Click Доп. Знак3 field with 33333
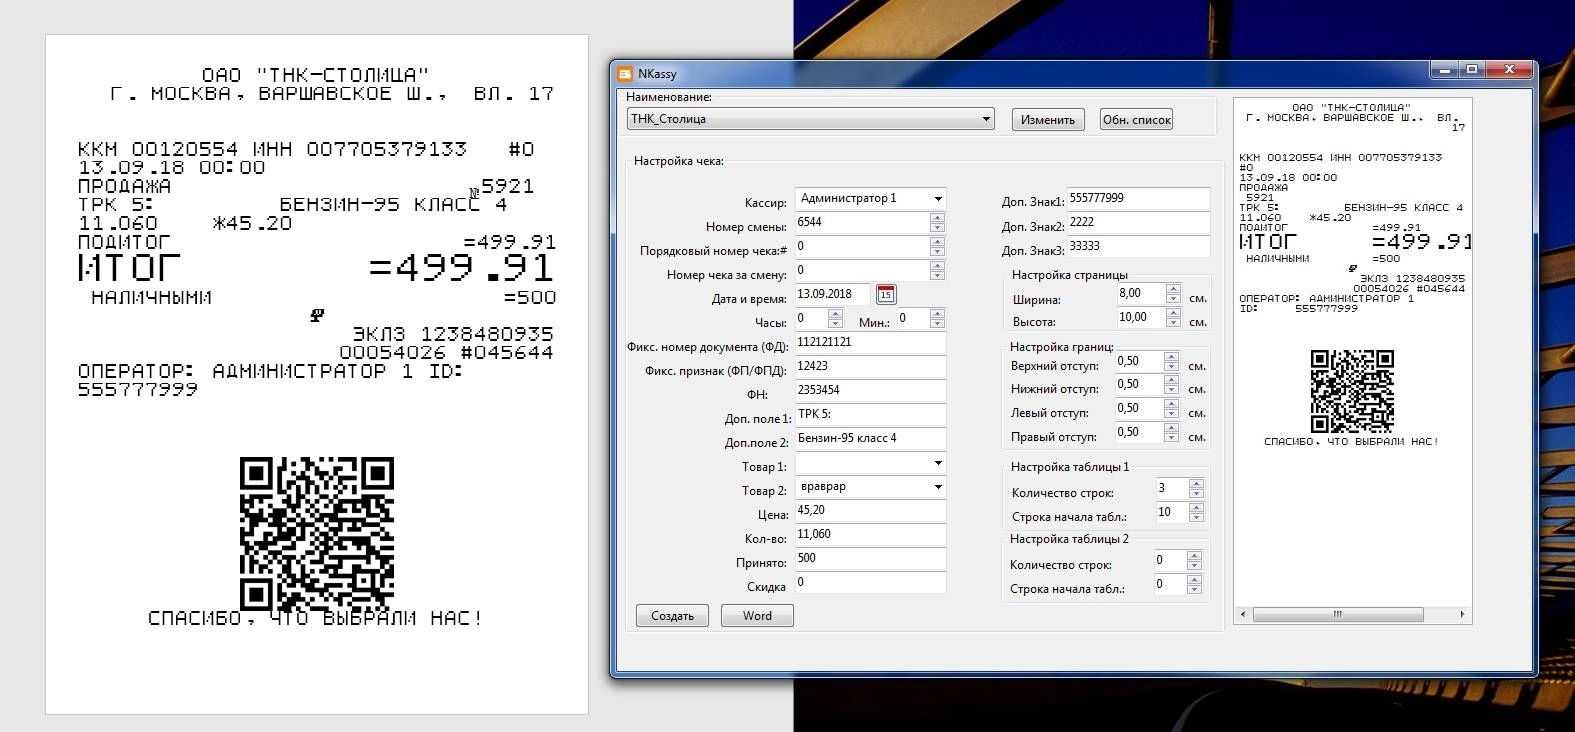 [x=1138, y=247]
